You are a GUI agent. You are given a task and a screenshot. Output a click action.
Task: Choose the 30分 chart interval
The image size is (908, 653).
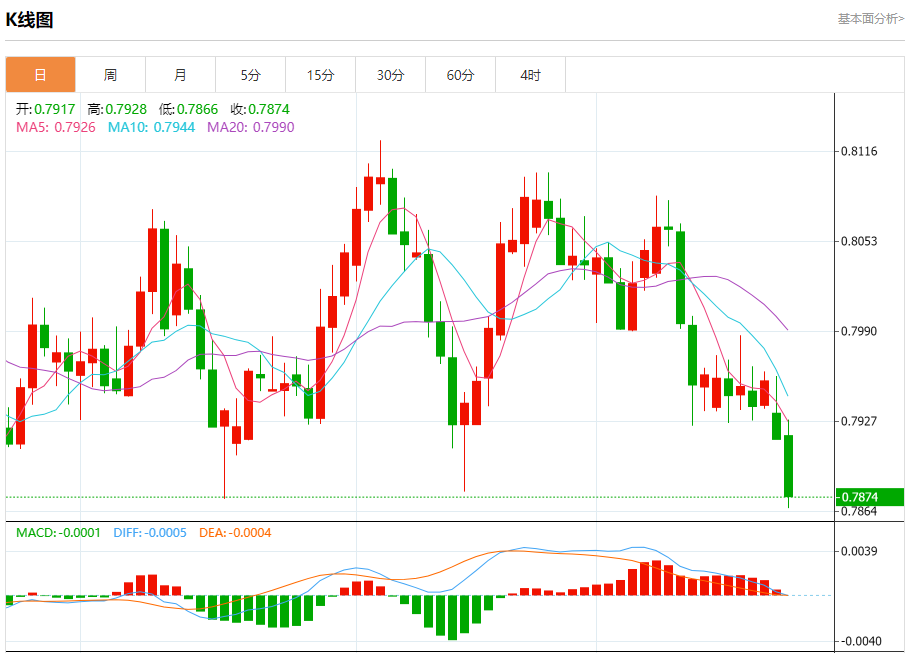390,75
